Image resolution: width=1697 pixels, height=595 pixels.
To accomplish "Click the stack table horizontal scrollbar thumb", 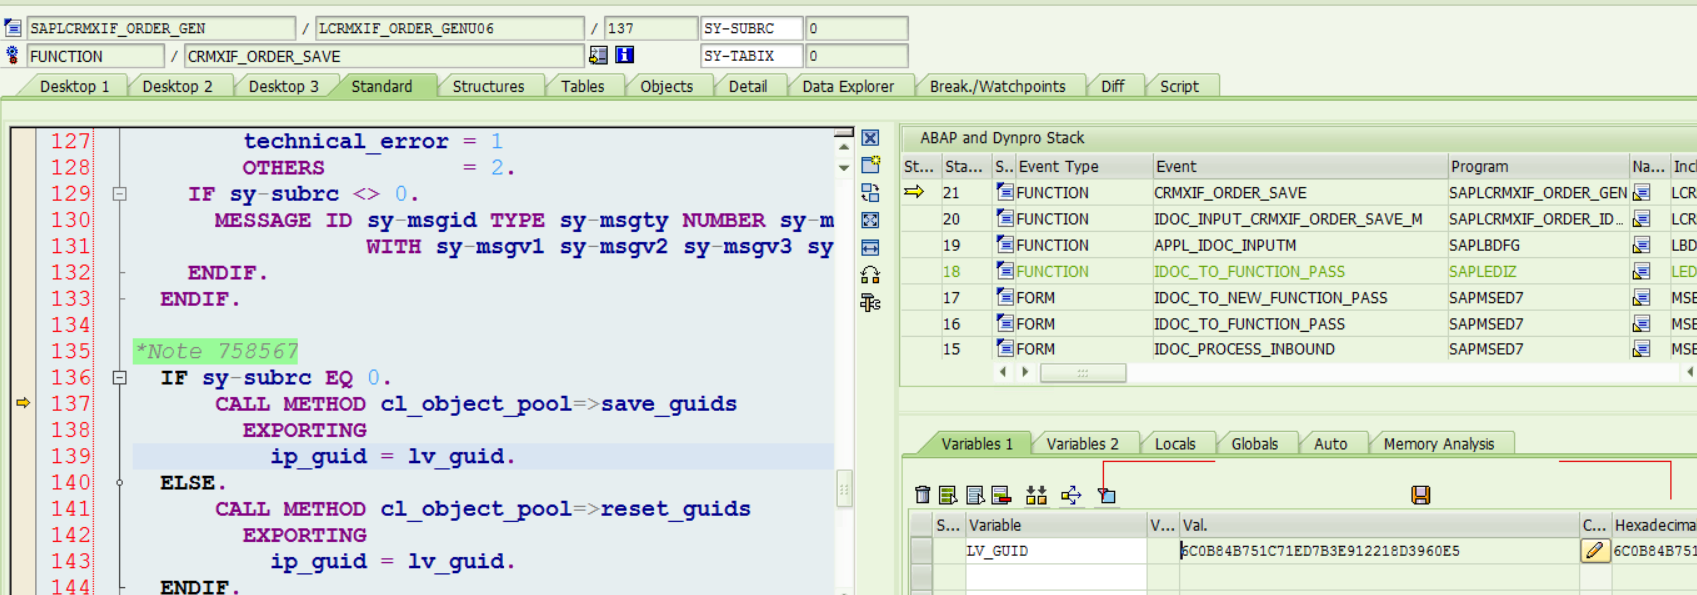I will tap(1083, 372).
